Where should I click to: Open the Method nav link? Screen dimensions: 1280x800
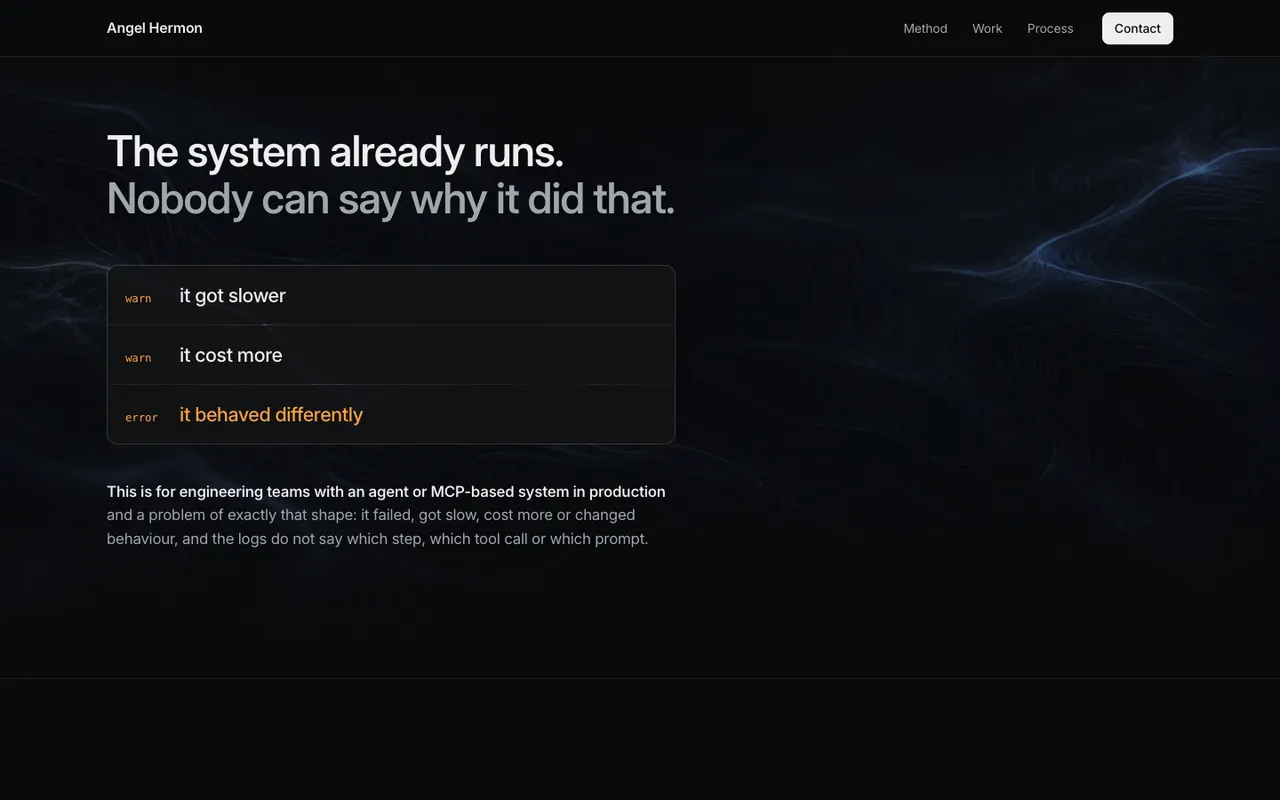[925, 28]
